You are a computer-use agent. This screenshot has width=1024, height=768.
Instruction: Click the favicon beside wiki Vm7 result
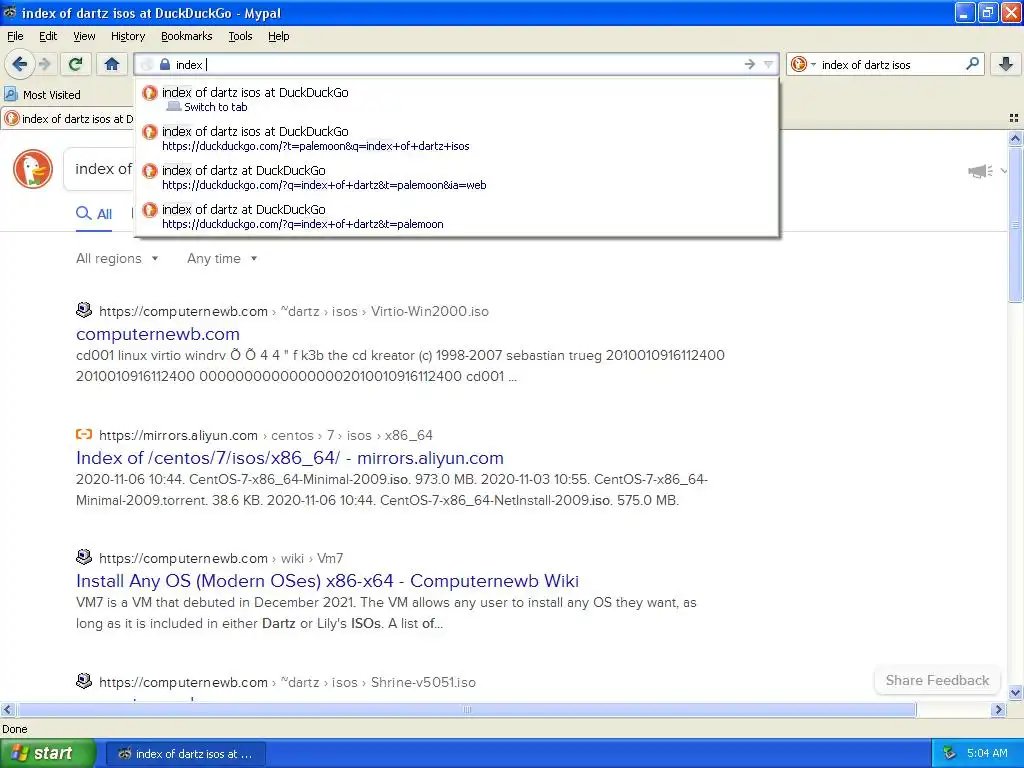click(84, 557)
